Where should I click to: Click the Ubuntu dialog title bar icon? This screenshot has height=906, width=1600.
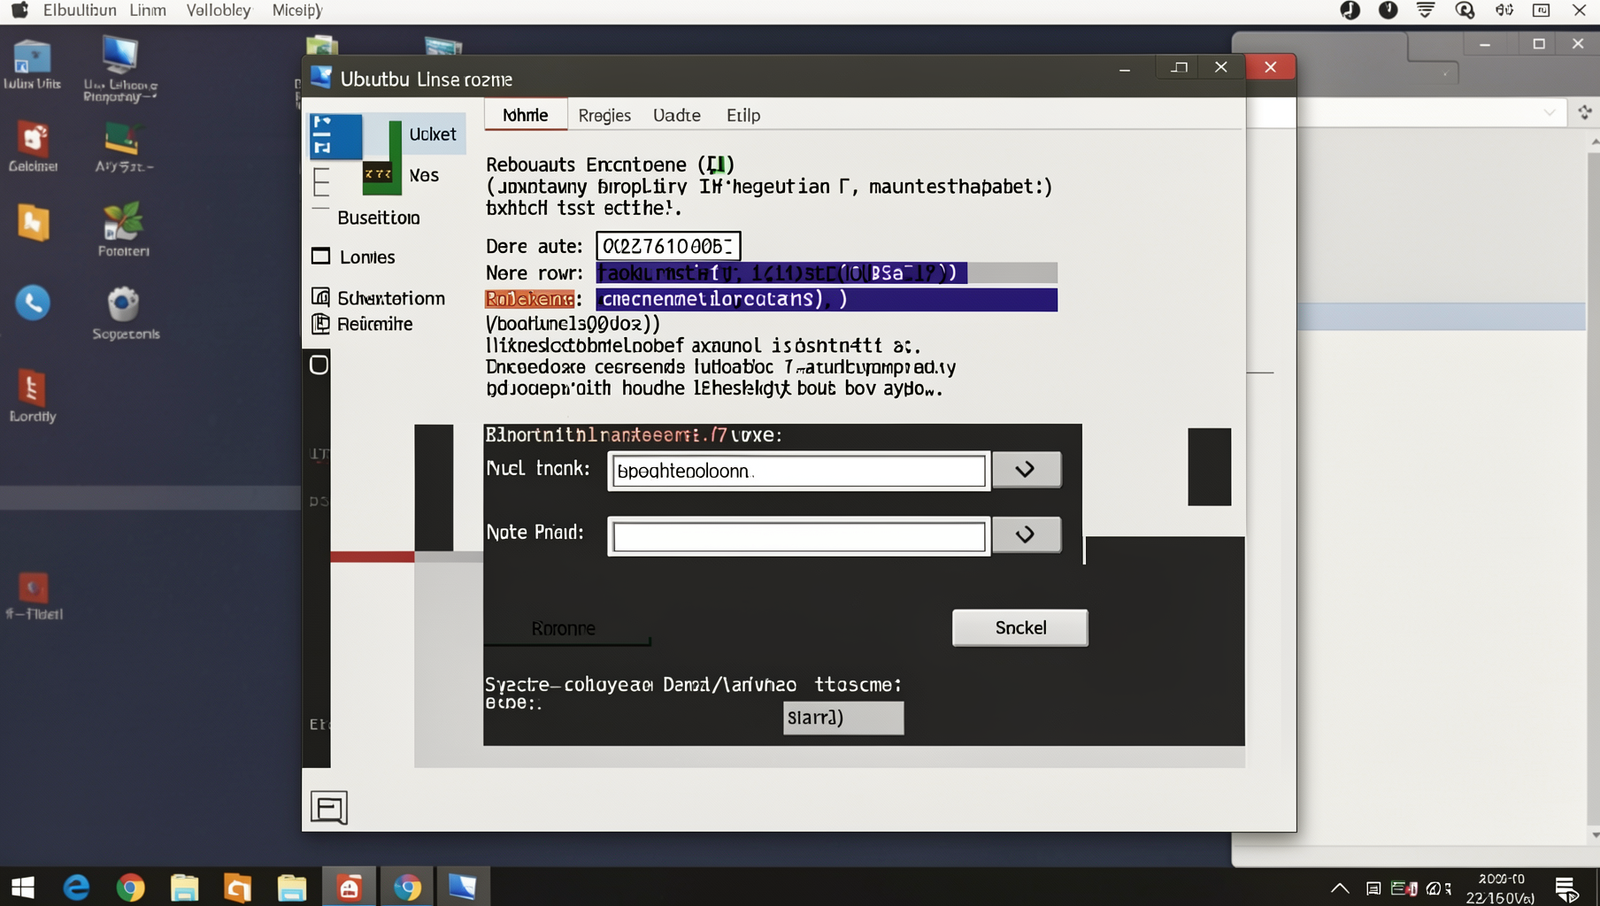click(x=321, y=78)
